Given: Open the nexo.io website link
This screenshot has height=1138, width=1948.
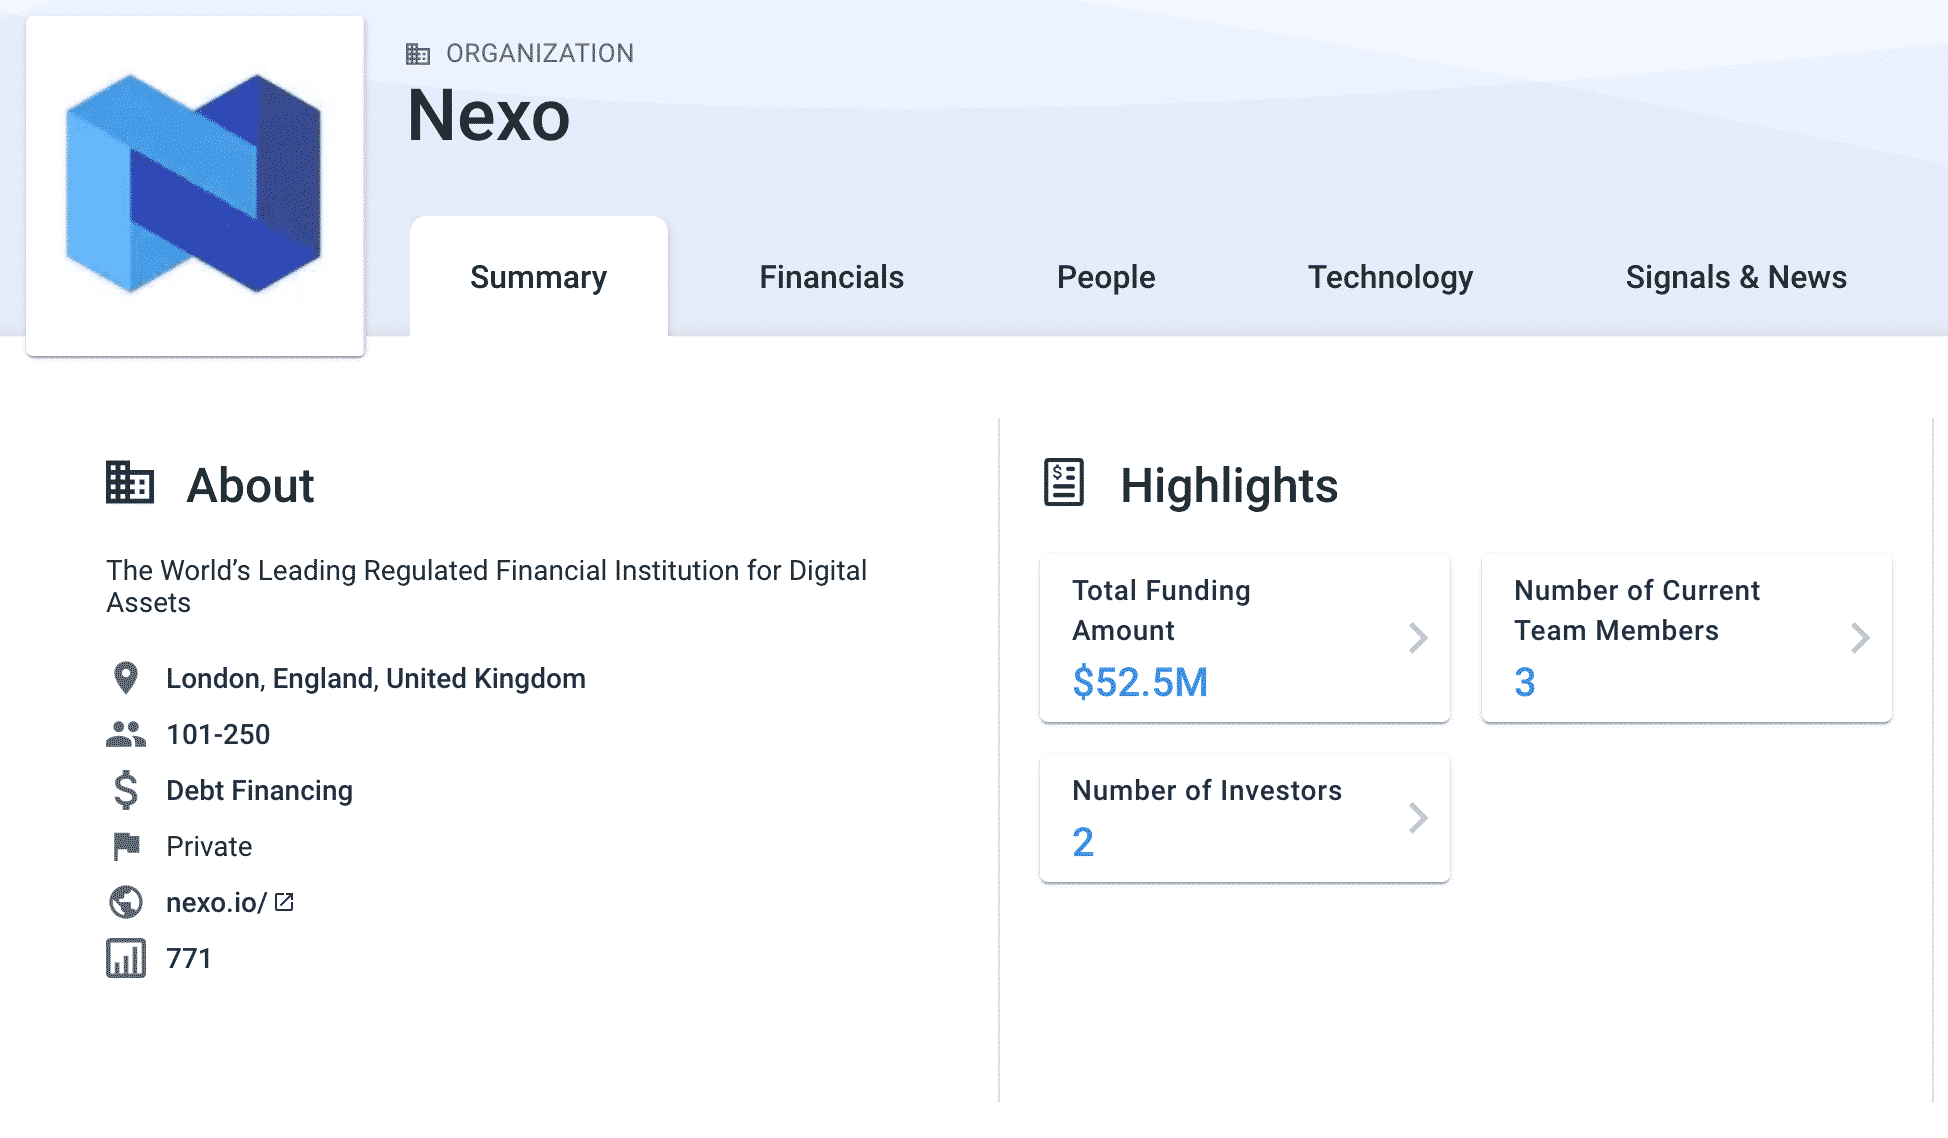Looking at the screenshot, I should [x=215, y=901].
